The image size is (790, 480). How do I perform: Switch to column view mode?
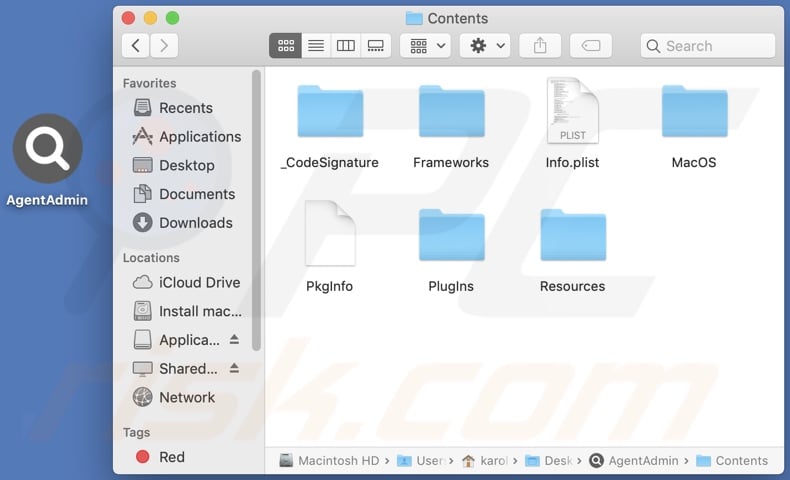(346, 46)
